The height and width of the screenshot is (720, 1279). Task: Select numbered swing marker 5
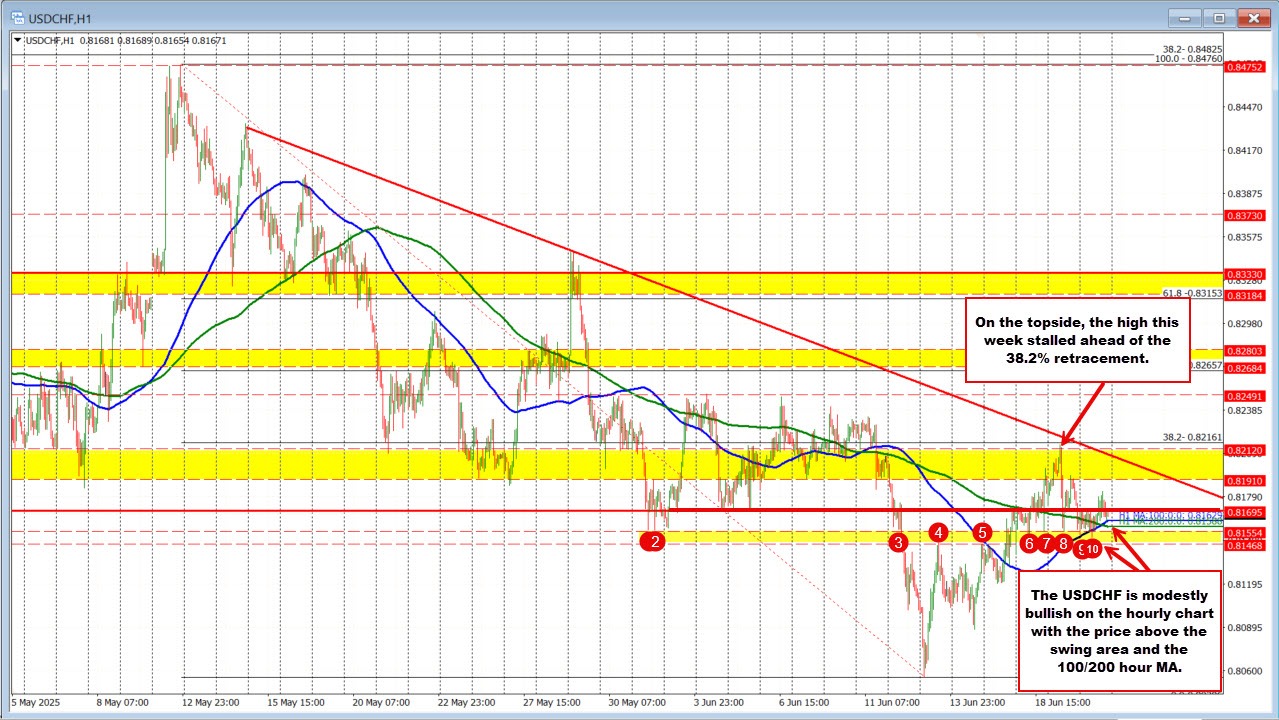click(x=981, y=533)
